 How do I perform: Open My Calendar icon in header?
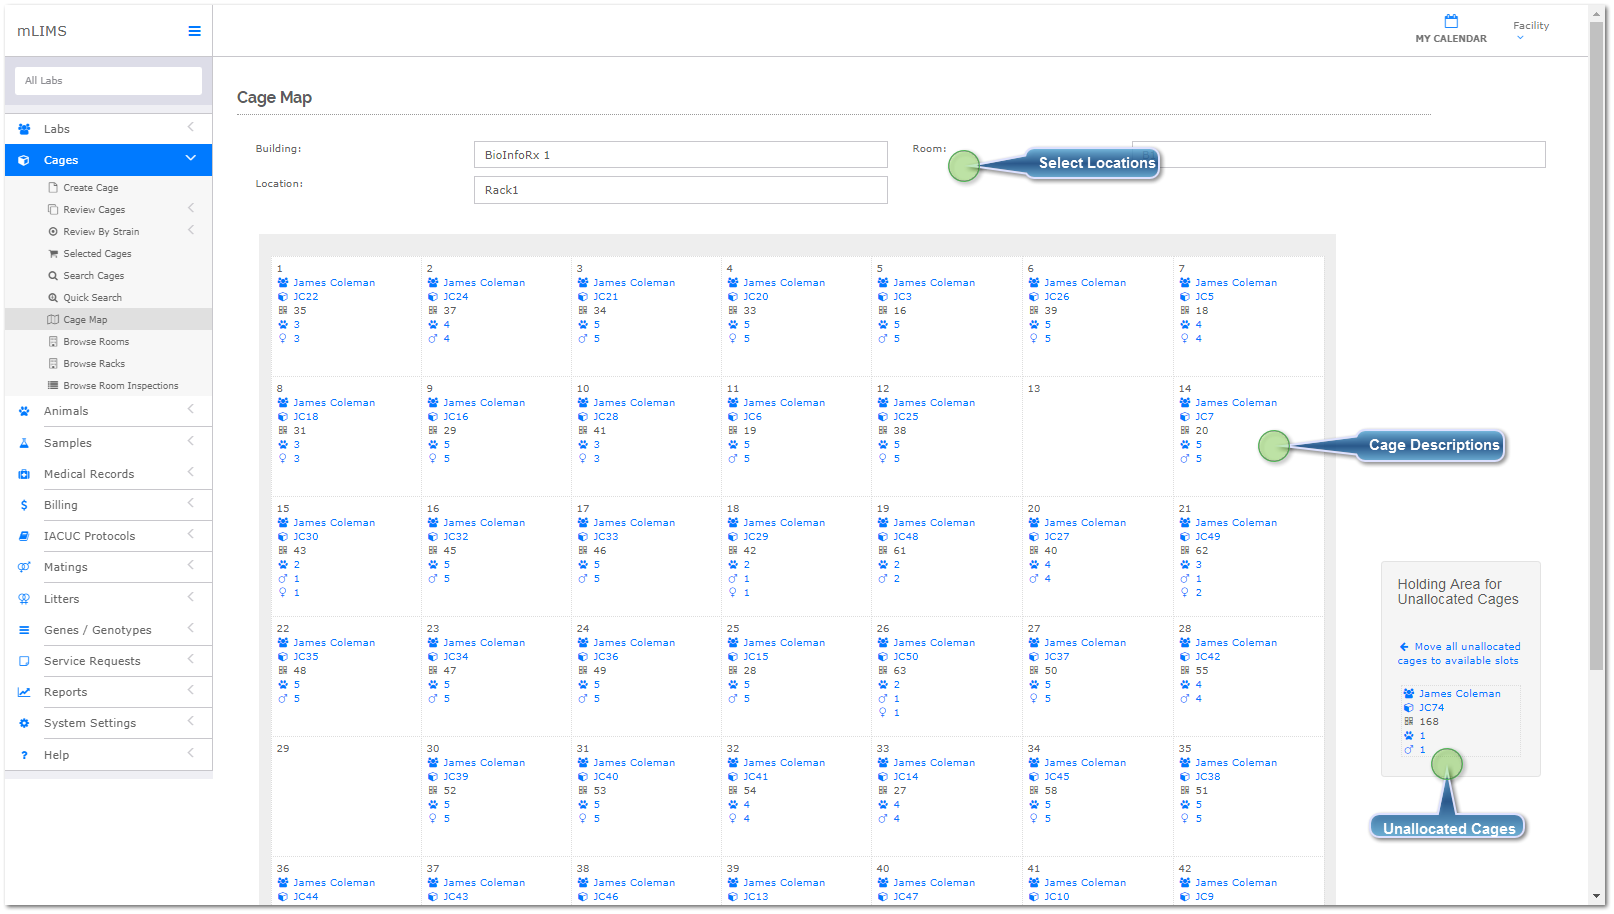point(1451,21)
